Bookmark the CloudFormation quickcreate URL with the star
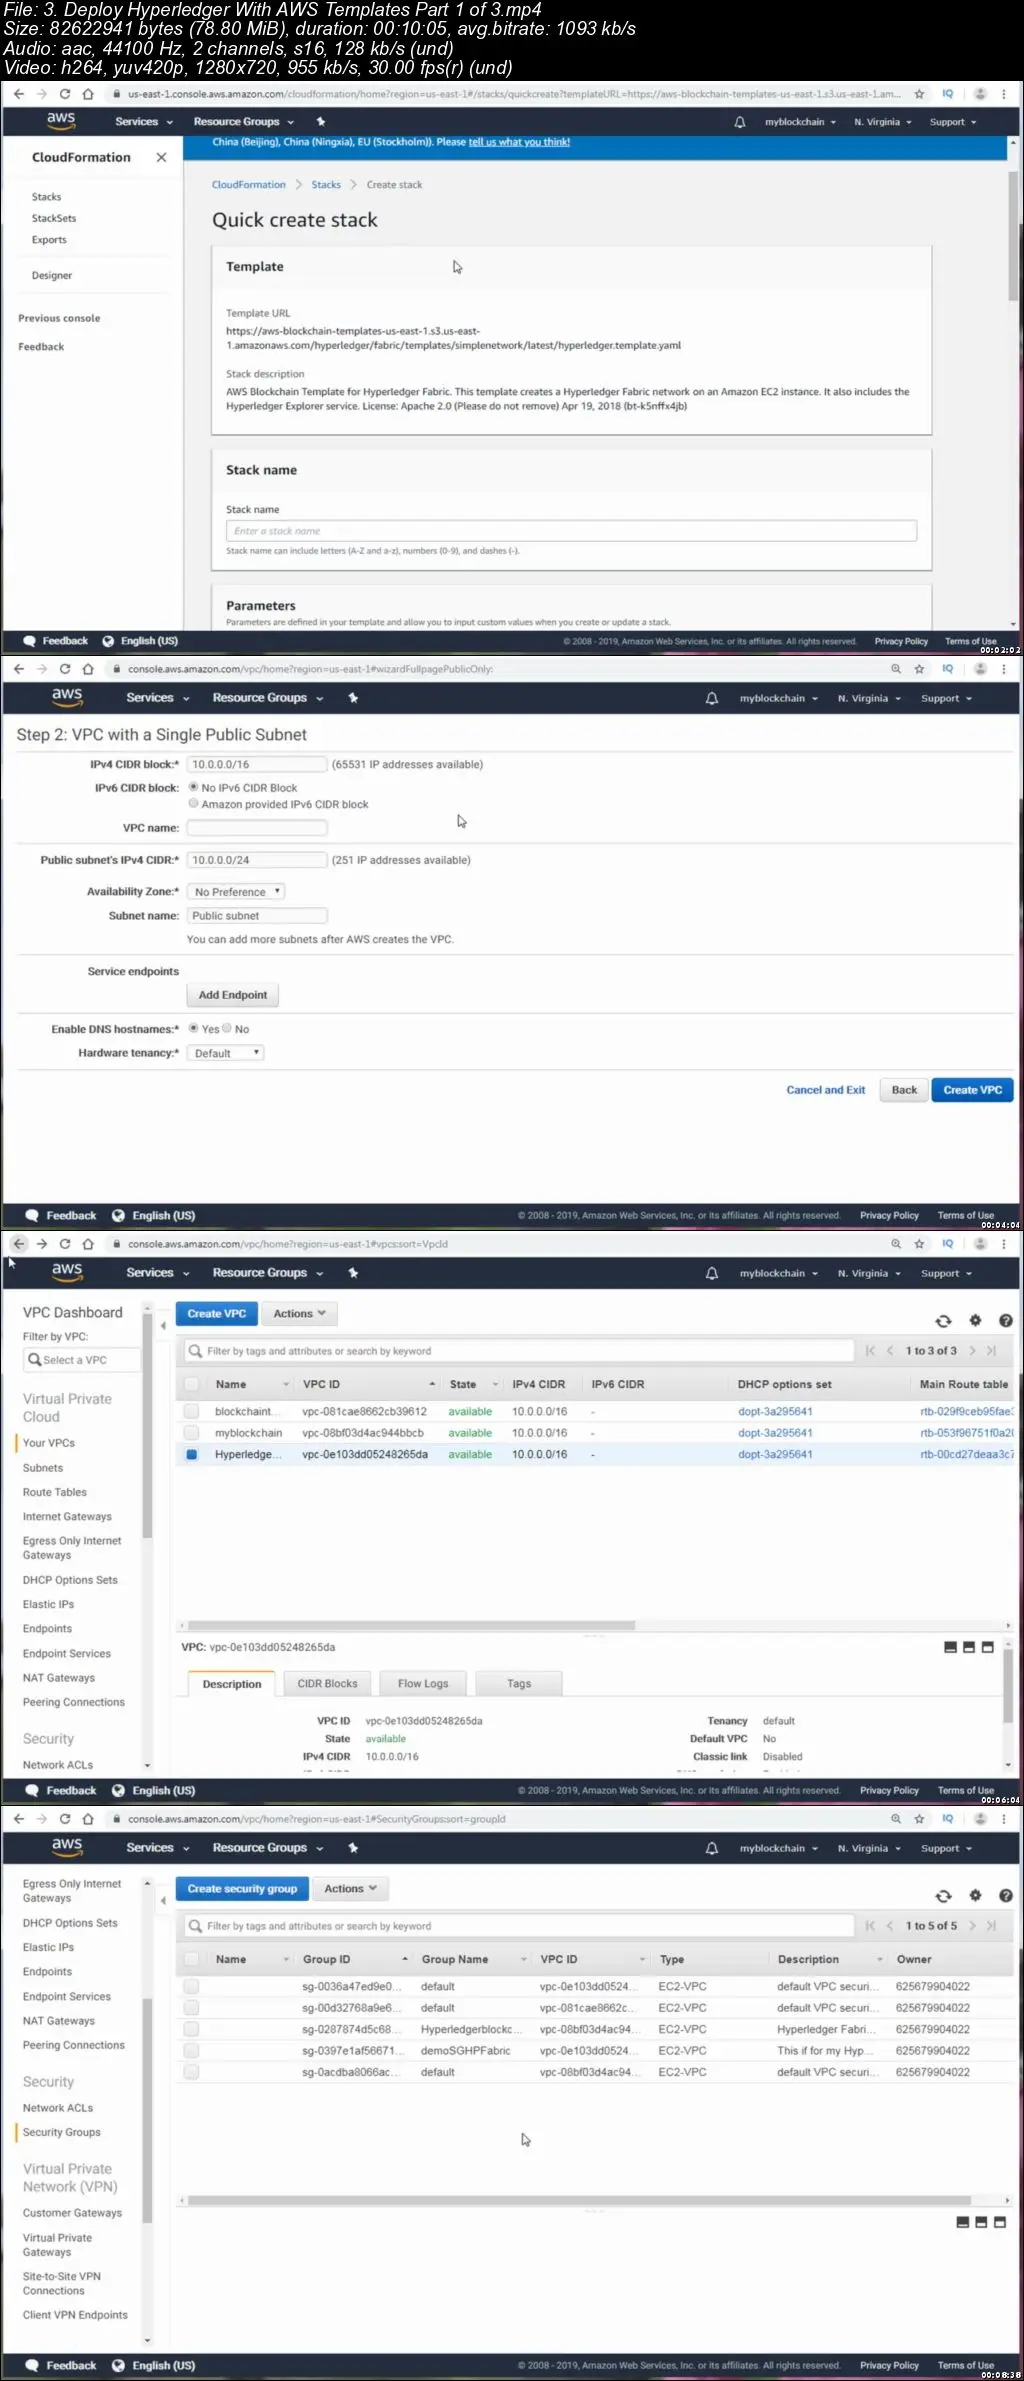The image size is (1024, 2381). click(x=919, y=94)
